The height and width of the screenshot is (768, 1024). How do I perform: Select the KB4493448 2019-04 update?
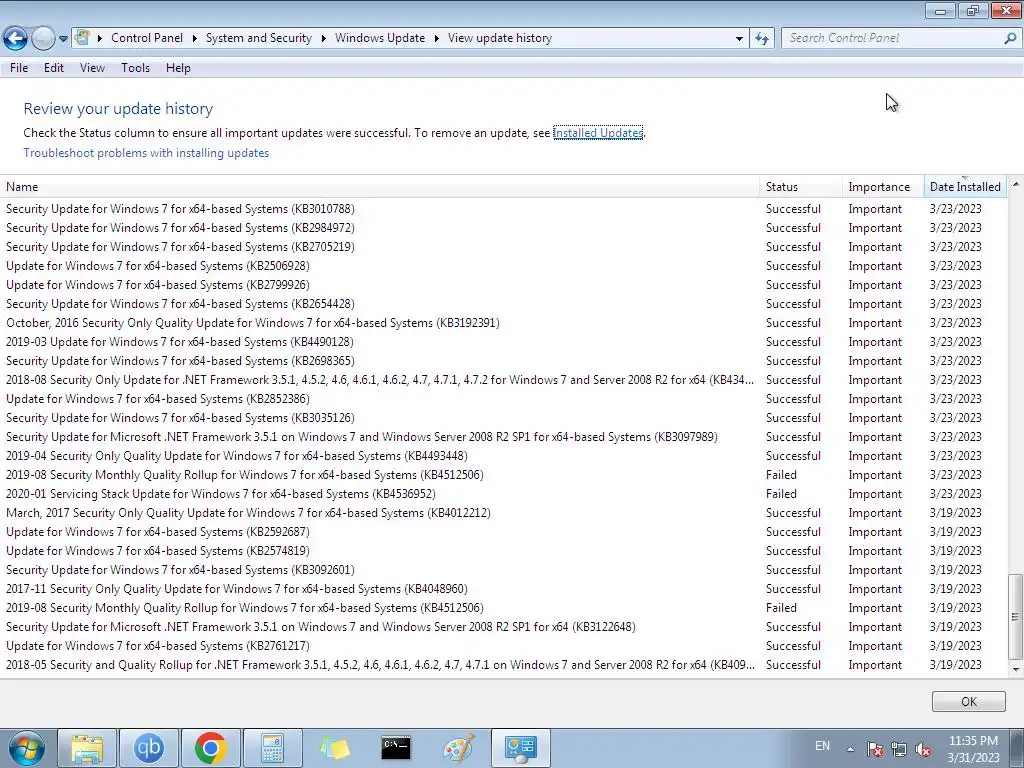(503, 456)
